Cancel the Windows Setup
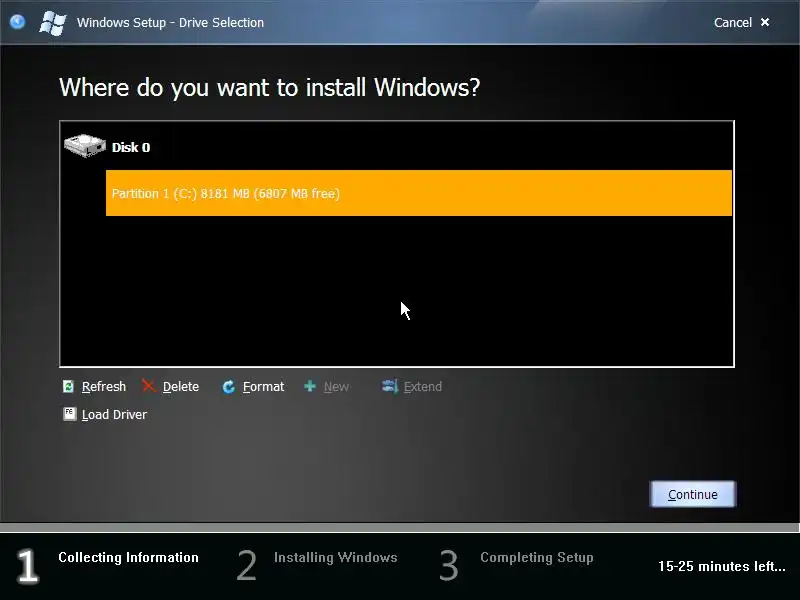Screen dimensions: 800x600 click(733, 22)
